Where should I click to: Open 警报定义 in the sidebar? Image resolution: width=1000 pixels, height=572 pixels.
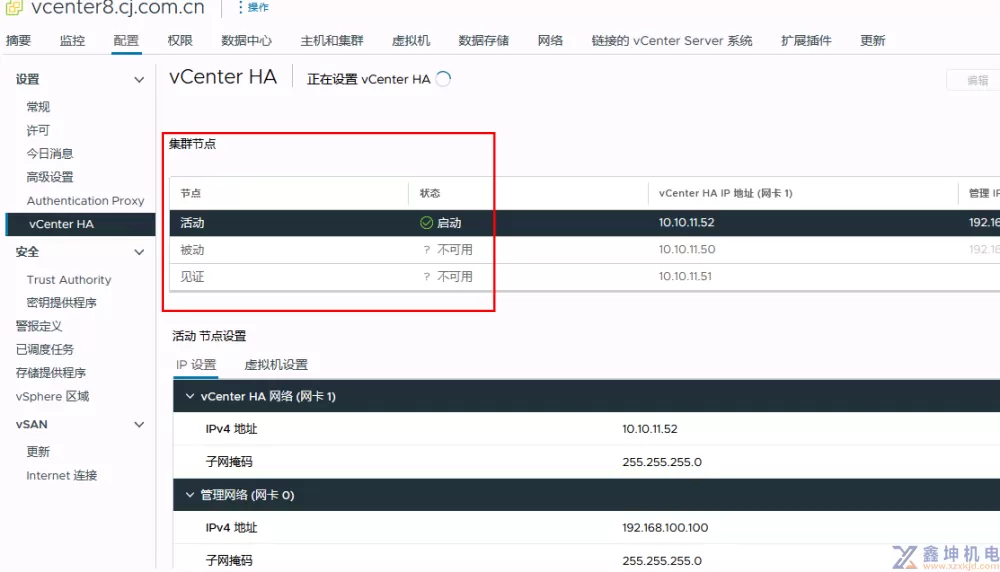pyautogui.click(x=39, y=326)
